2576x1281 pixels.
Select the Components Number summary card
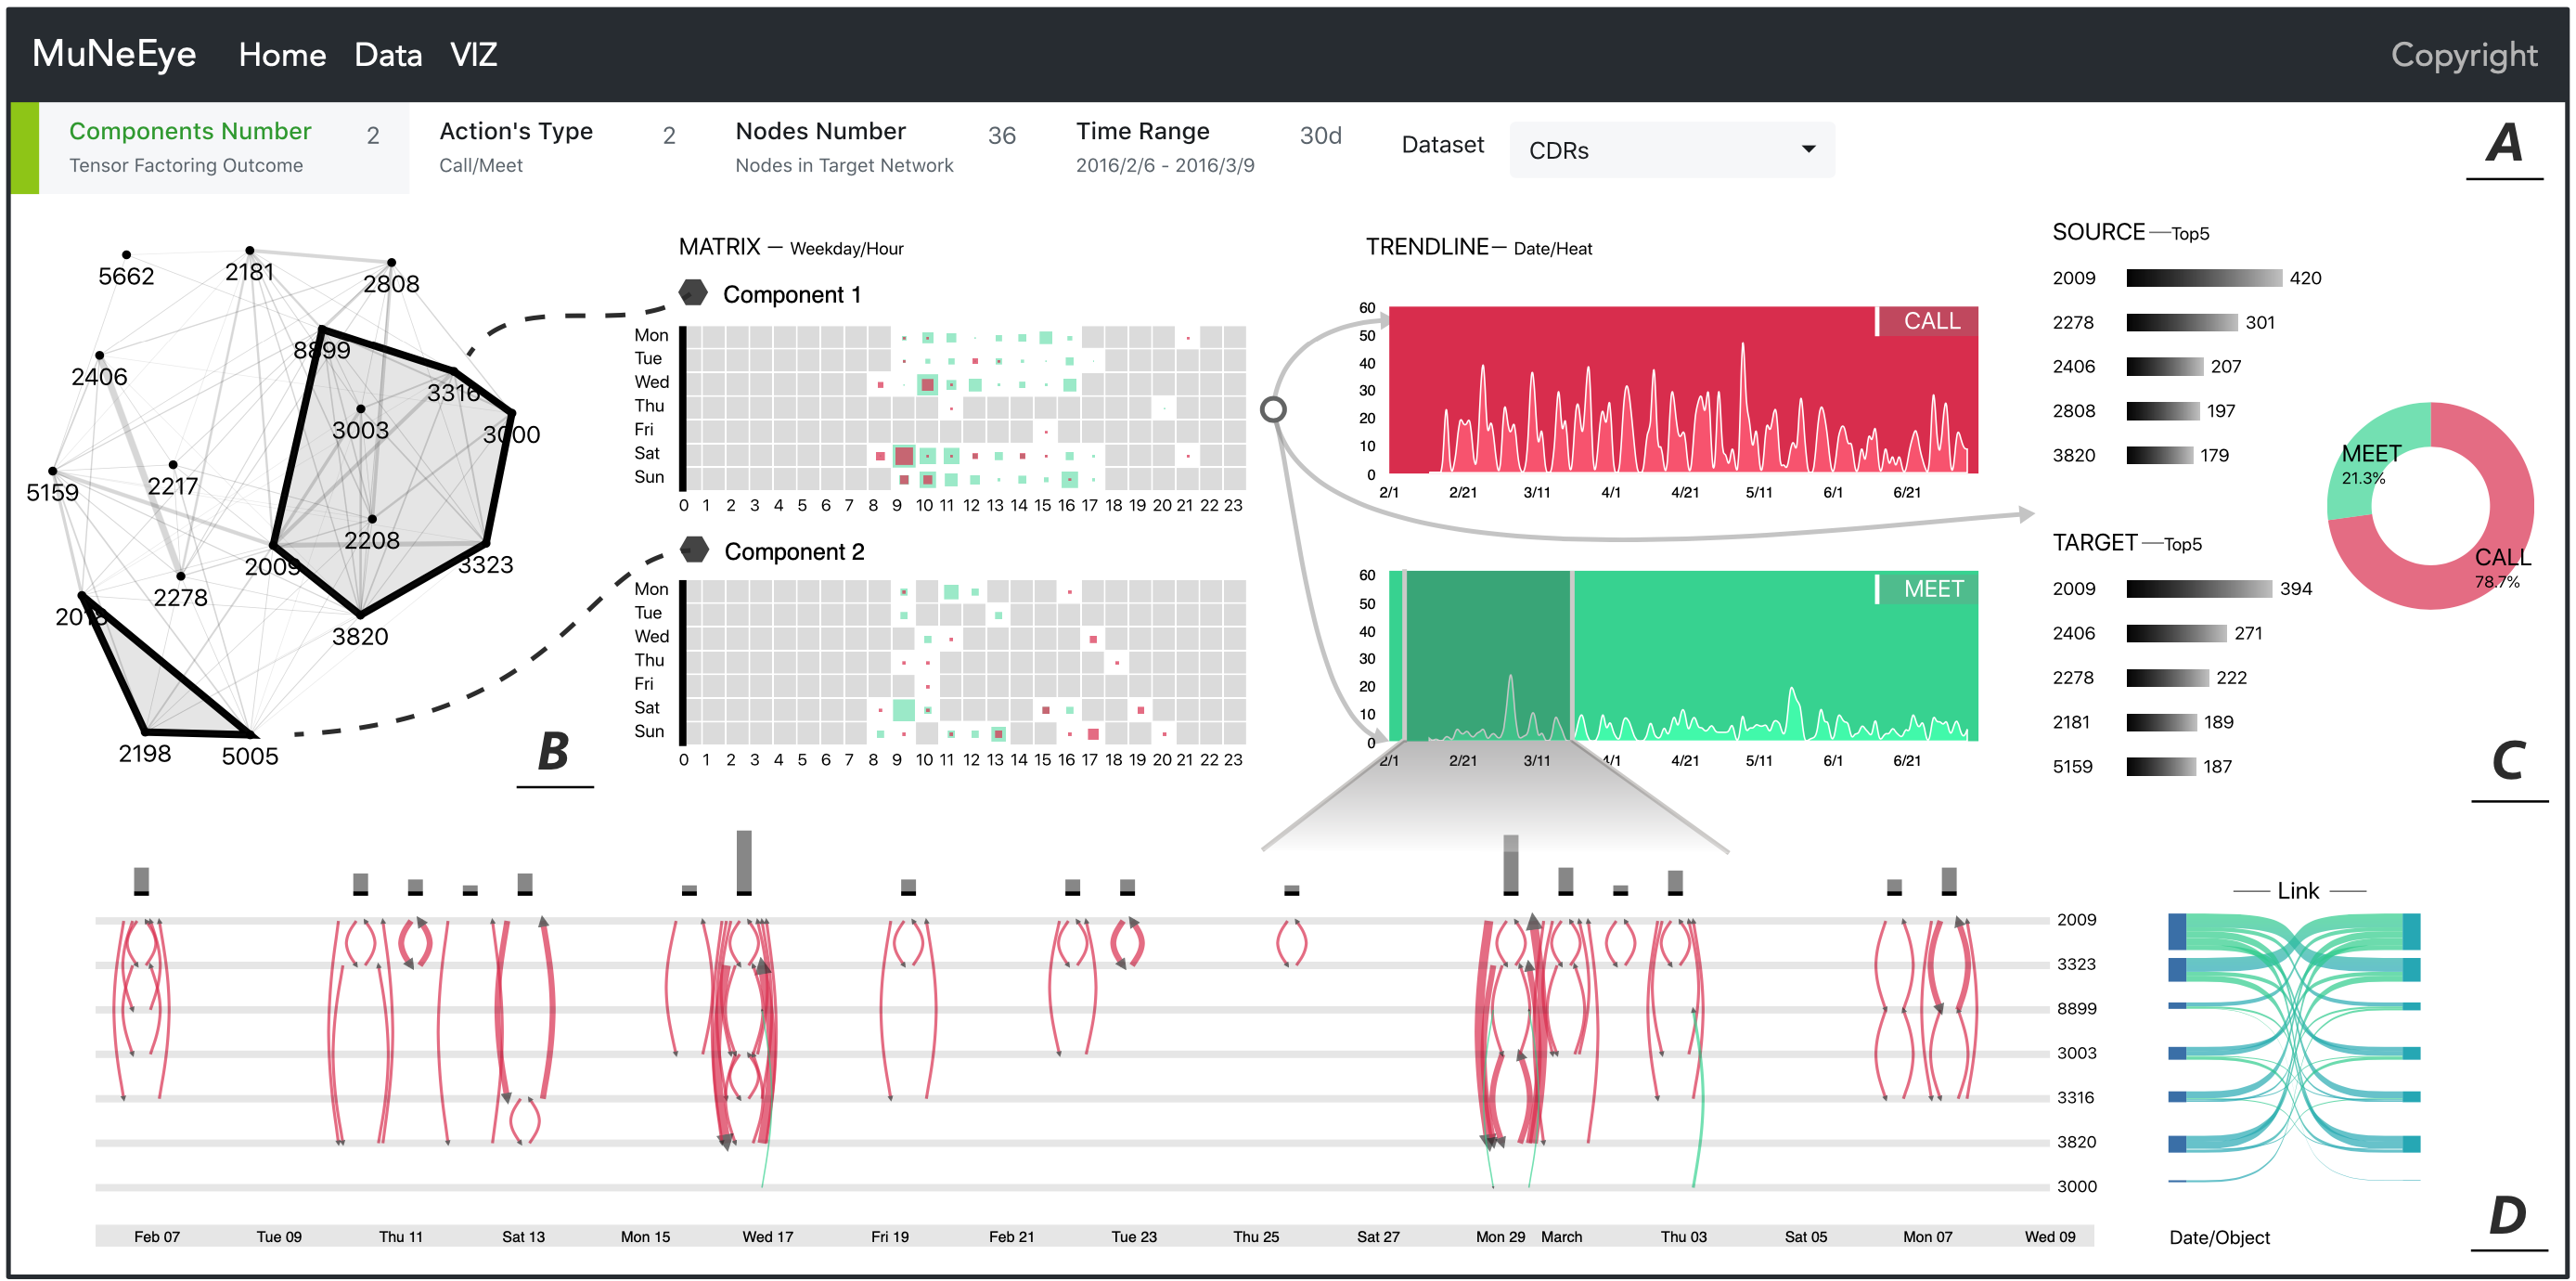210,147
